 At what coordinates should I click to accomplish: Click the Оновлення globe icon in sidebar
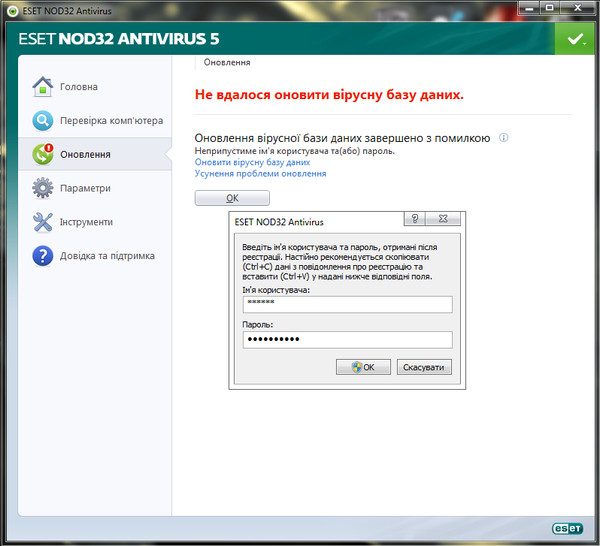(x=42, y=155)
